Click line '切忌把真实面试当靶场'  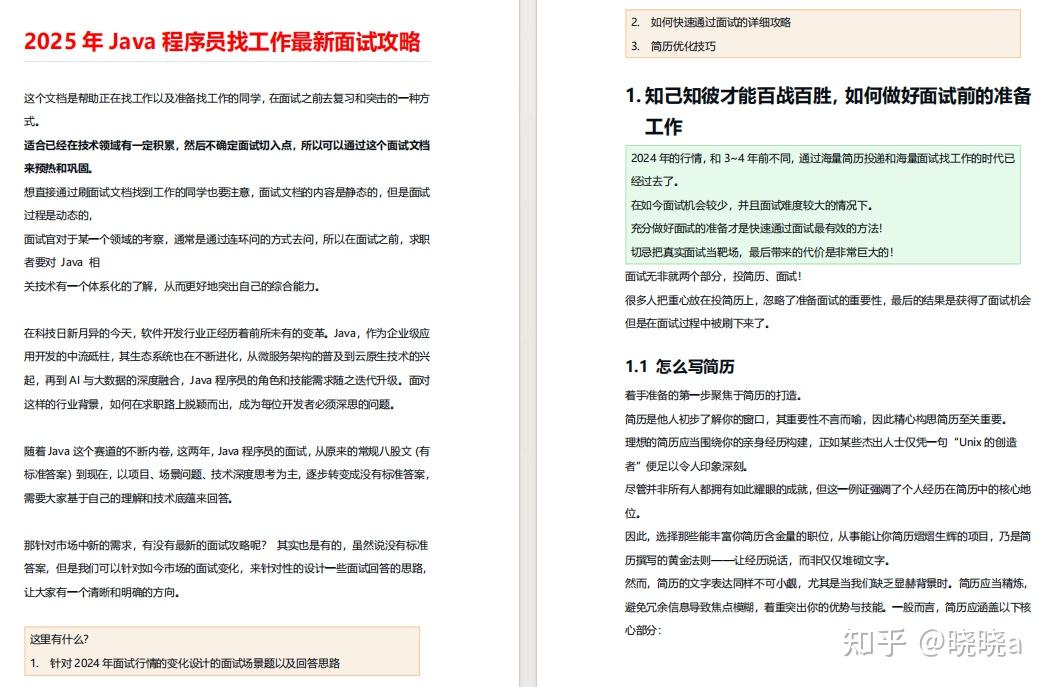pos(762,252)
